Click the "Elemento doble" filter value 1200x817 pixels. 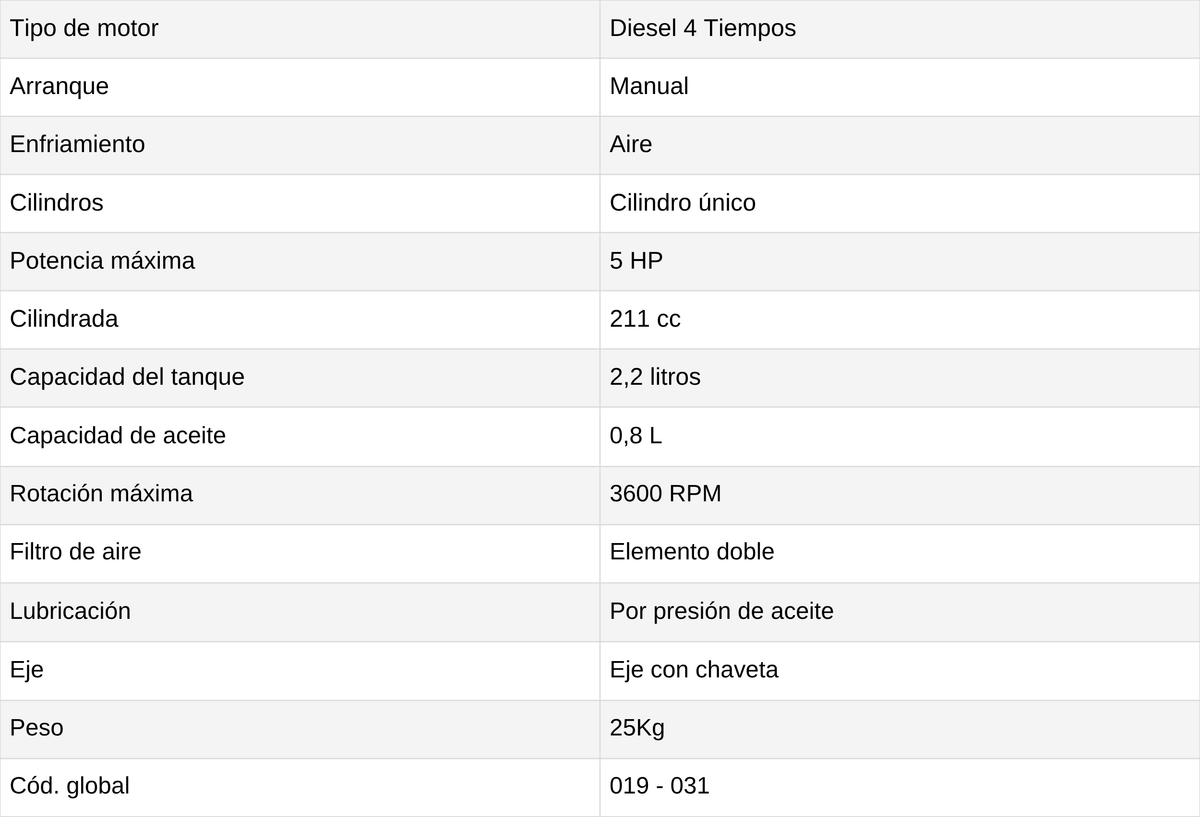[x=692, y=552]
